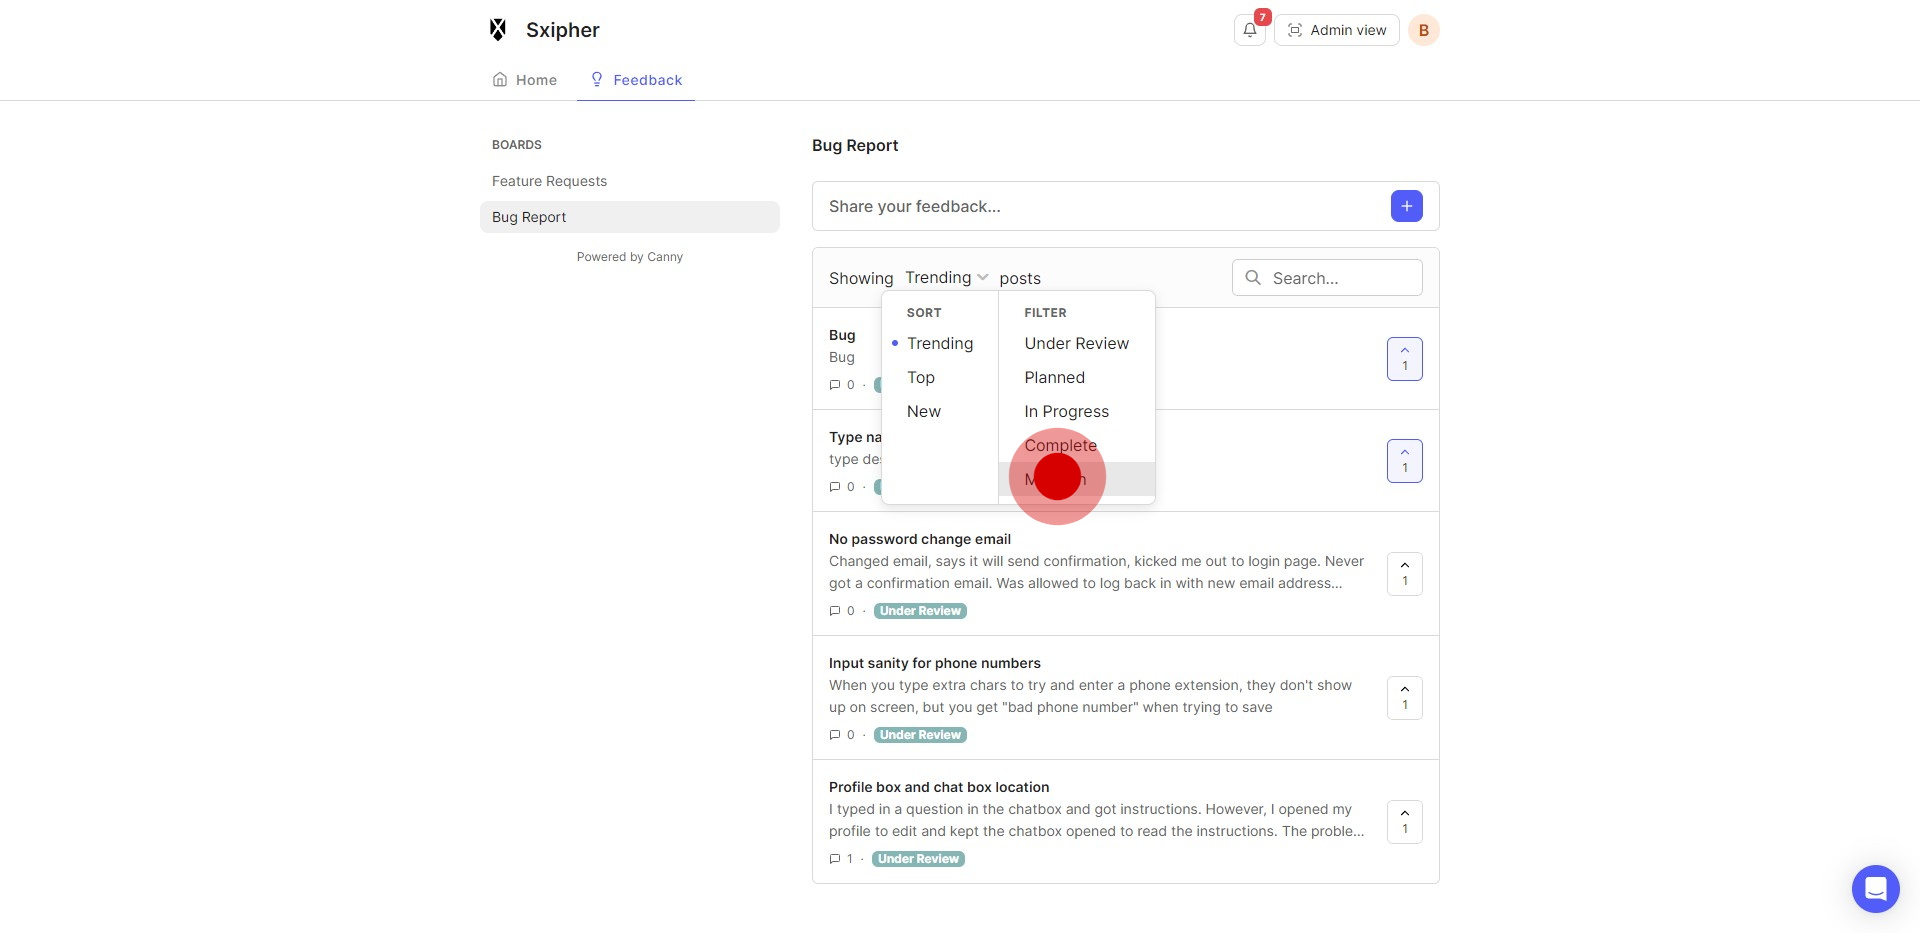The width and height of the screenshot is (1920, 933).
Task: Toggle upvote on the Bug post
Action: click(x=1404, y=359)
